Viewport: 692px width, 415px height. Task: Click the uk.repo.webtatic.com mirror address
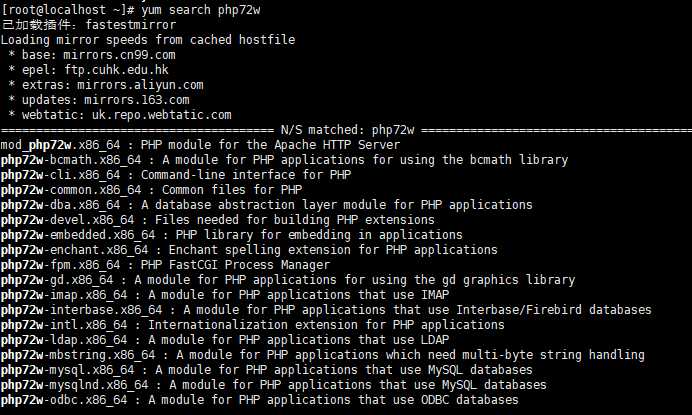tap(162, 115)
